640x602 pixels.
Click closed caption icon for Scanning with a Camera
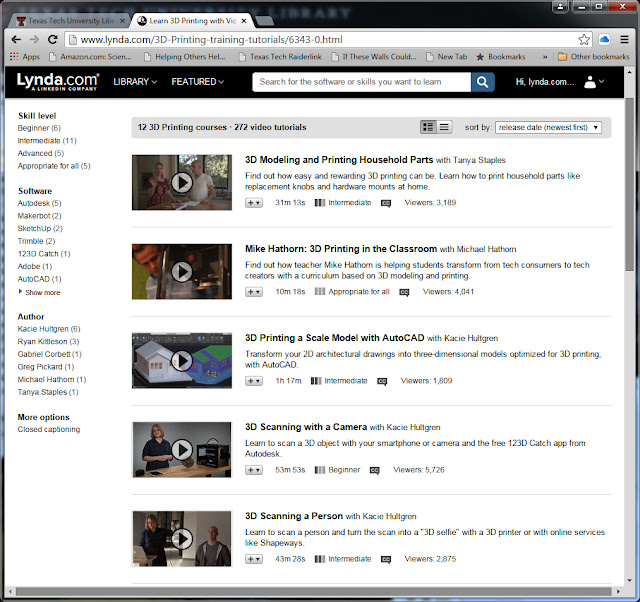tap(375, 471)
